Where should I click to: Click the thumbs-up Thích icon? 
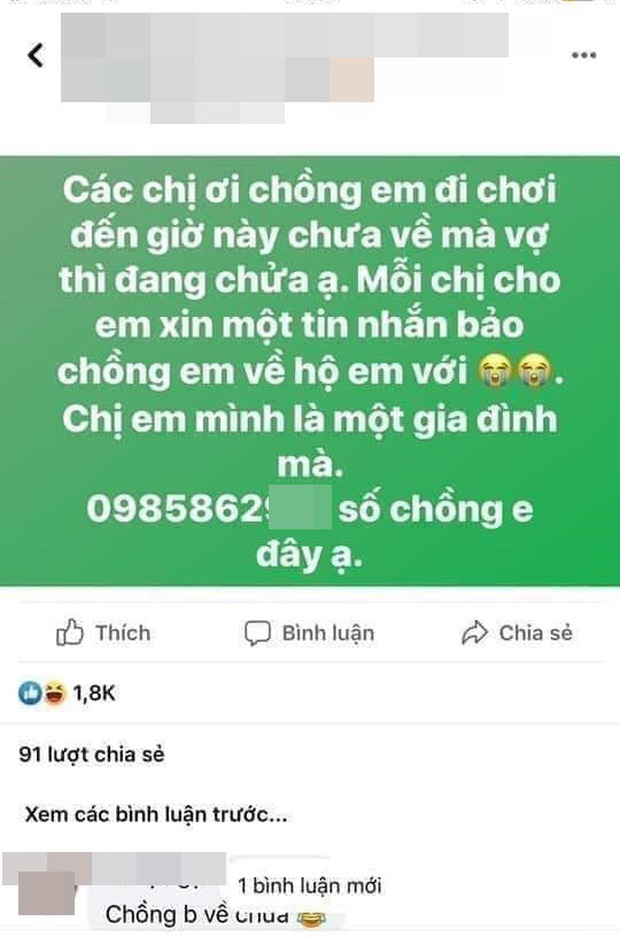pyautogui.click(x=70, y=632)
